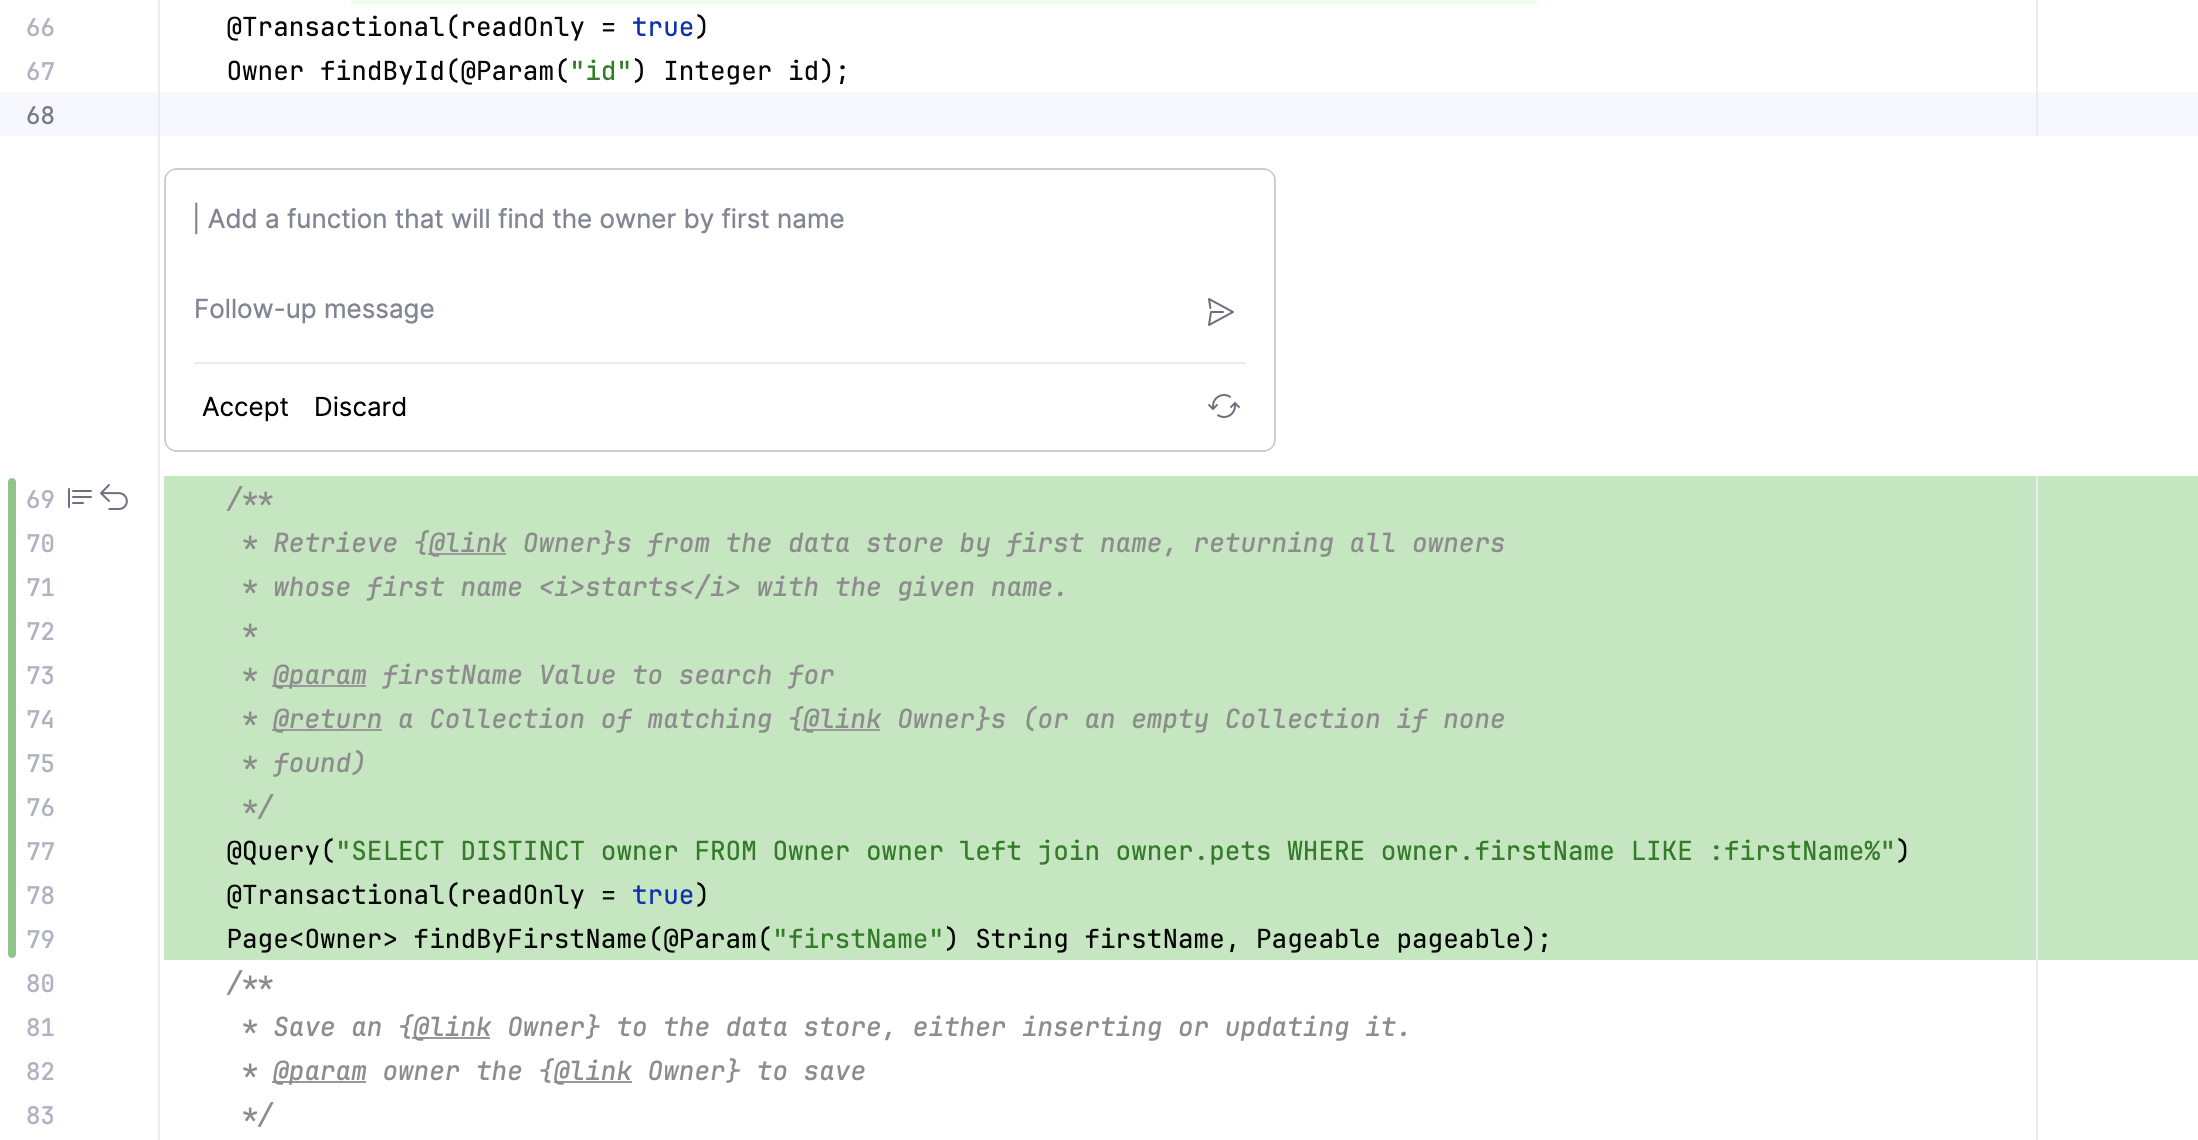The height and width of the screenshot is (1140, 2198).
Task: Click the @link Owner reference on line 81
Action: 498,1027
